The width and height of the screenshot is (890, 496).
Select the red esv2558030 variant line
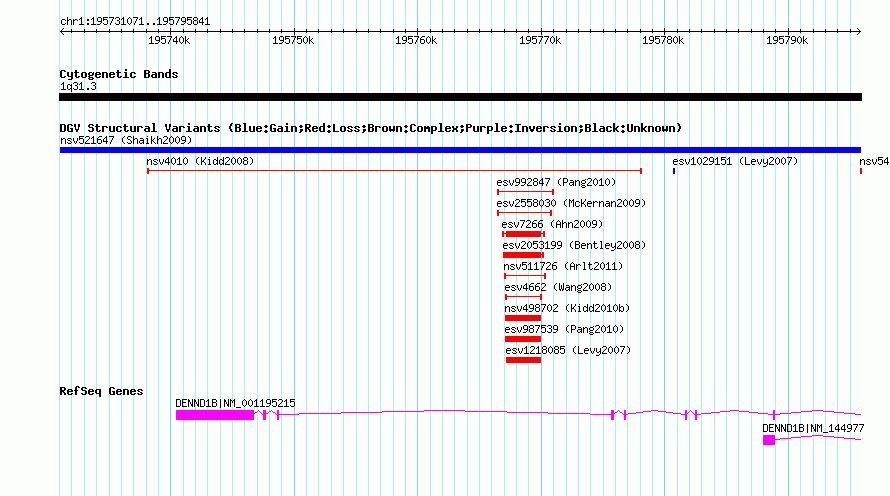click(x=524, y=213)
